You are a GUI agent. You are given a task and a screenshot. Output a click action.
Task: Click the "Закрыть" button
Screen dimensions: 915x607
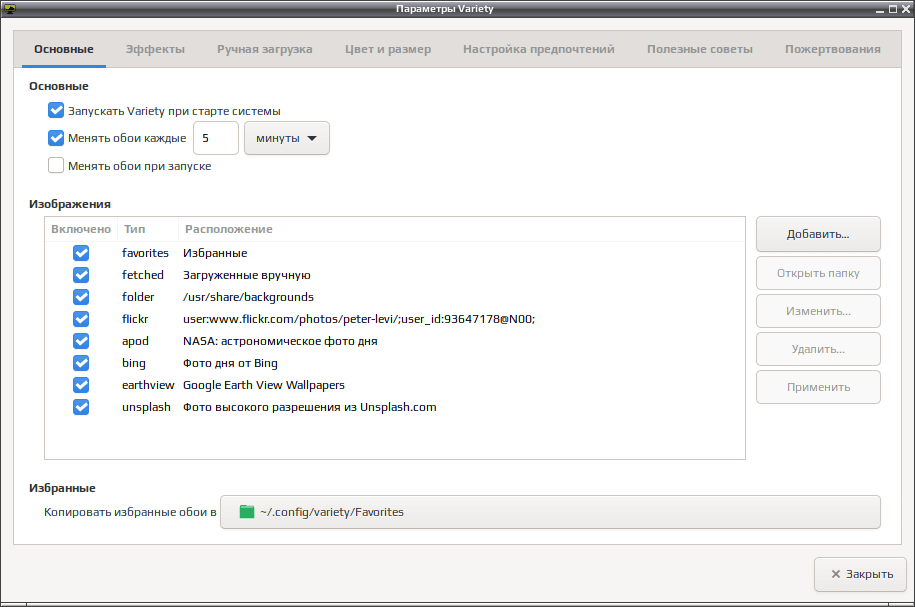(861, 574)
